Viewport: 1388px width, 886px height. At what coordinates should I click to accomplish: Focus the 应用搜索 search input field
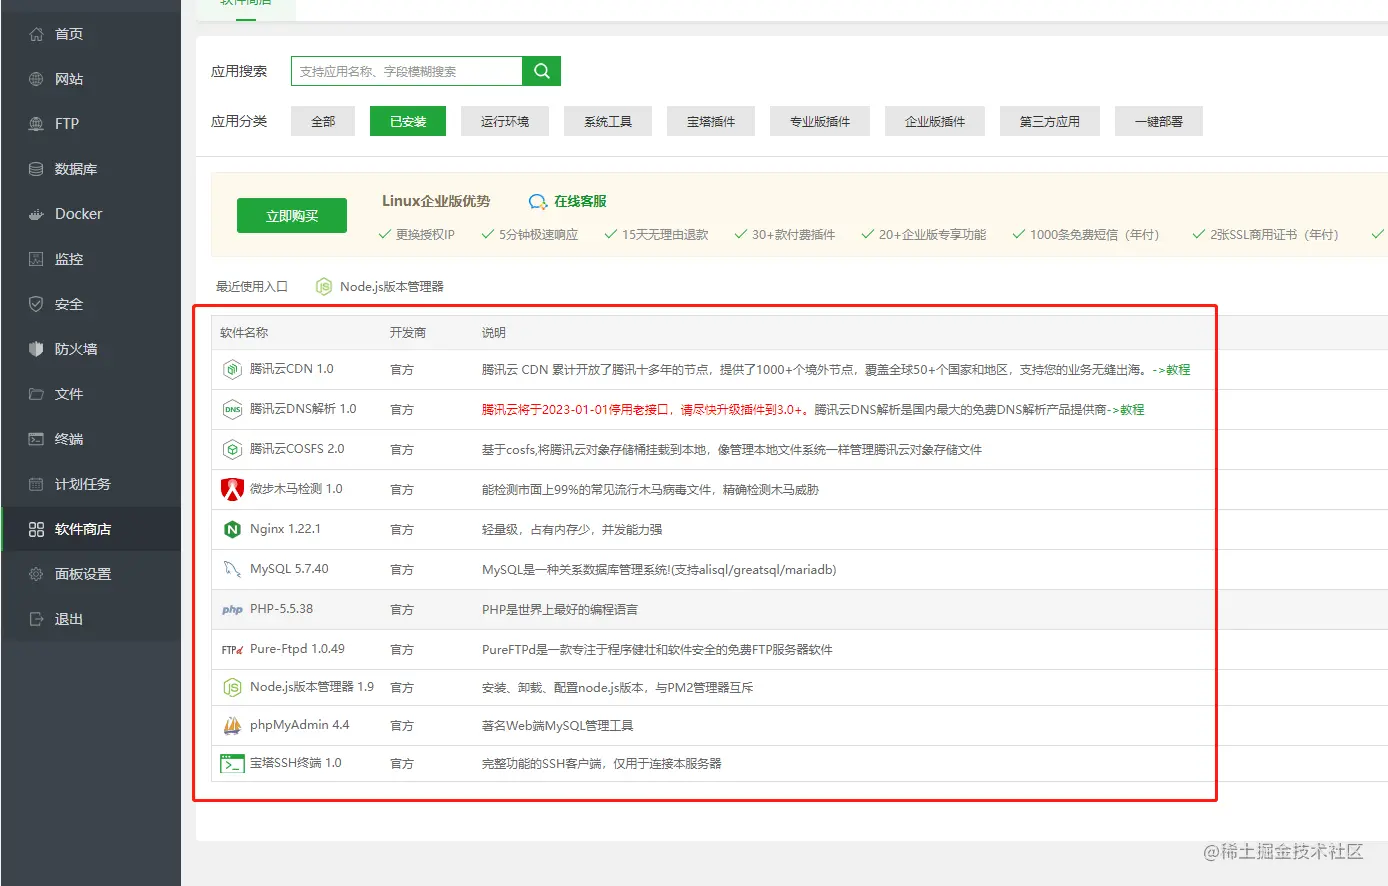(x=407, y=71)
